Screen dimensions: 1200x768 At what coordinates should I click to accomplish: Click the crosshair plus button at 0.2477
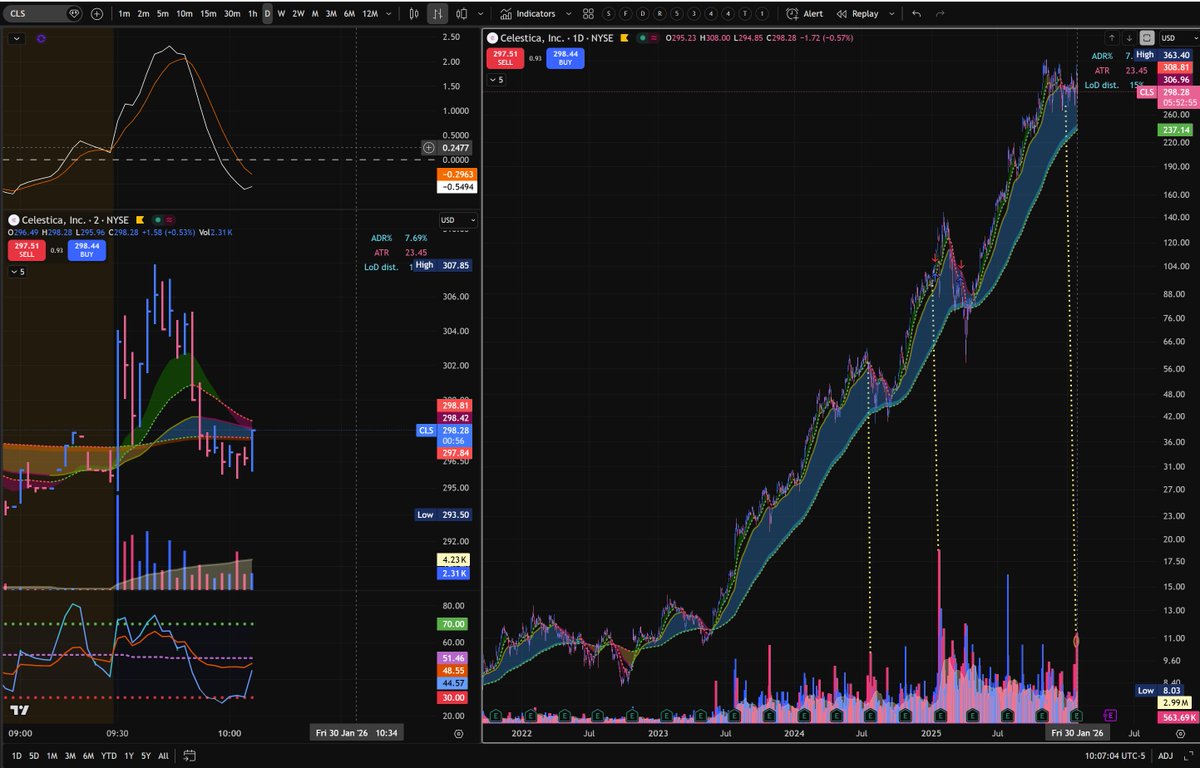tap(429, 147)
